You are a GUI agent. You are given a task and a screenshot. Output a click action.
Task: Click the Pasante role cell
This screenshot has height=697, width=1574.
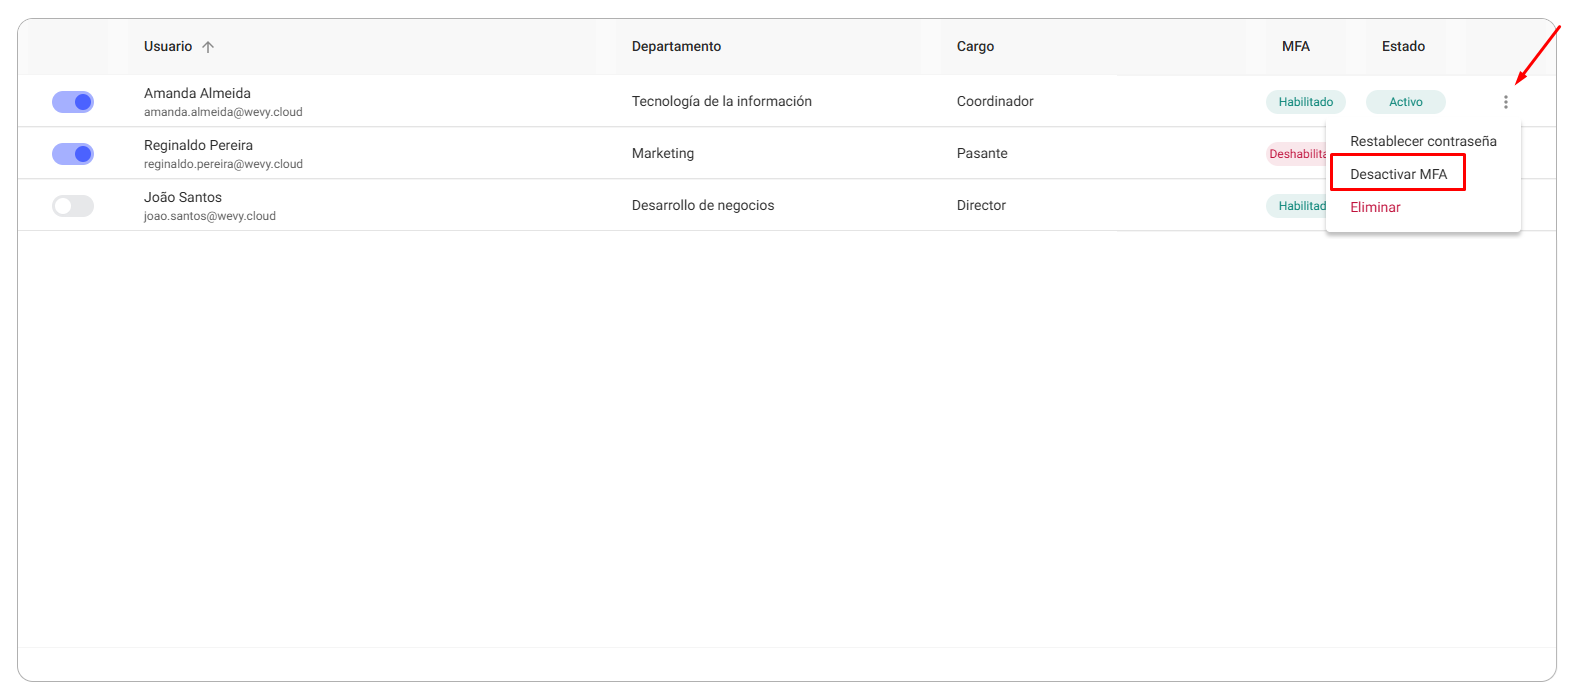click(x=982, y=154)
